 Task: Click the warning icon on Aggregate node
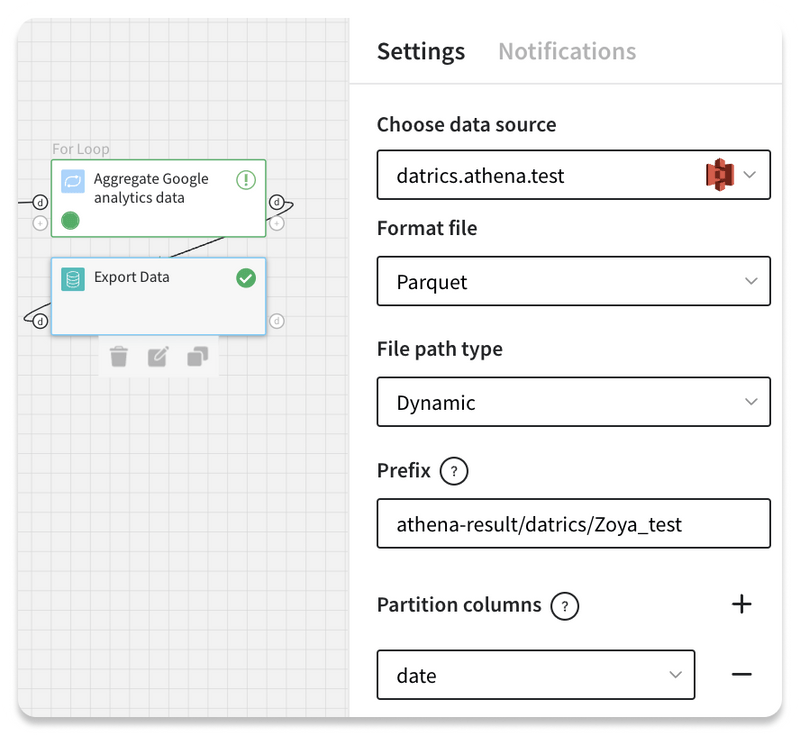coord(247,178)
